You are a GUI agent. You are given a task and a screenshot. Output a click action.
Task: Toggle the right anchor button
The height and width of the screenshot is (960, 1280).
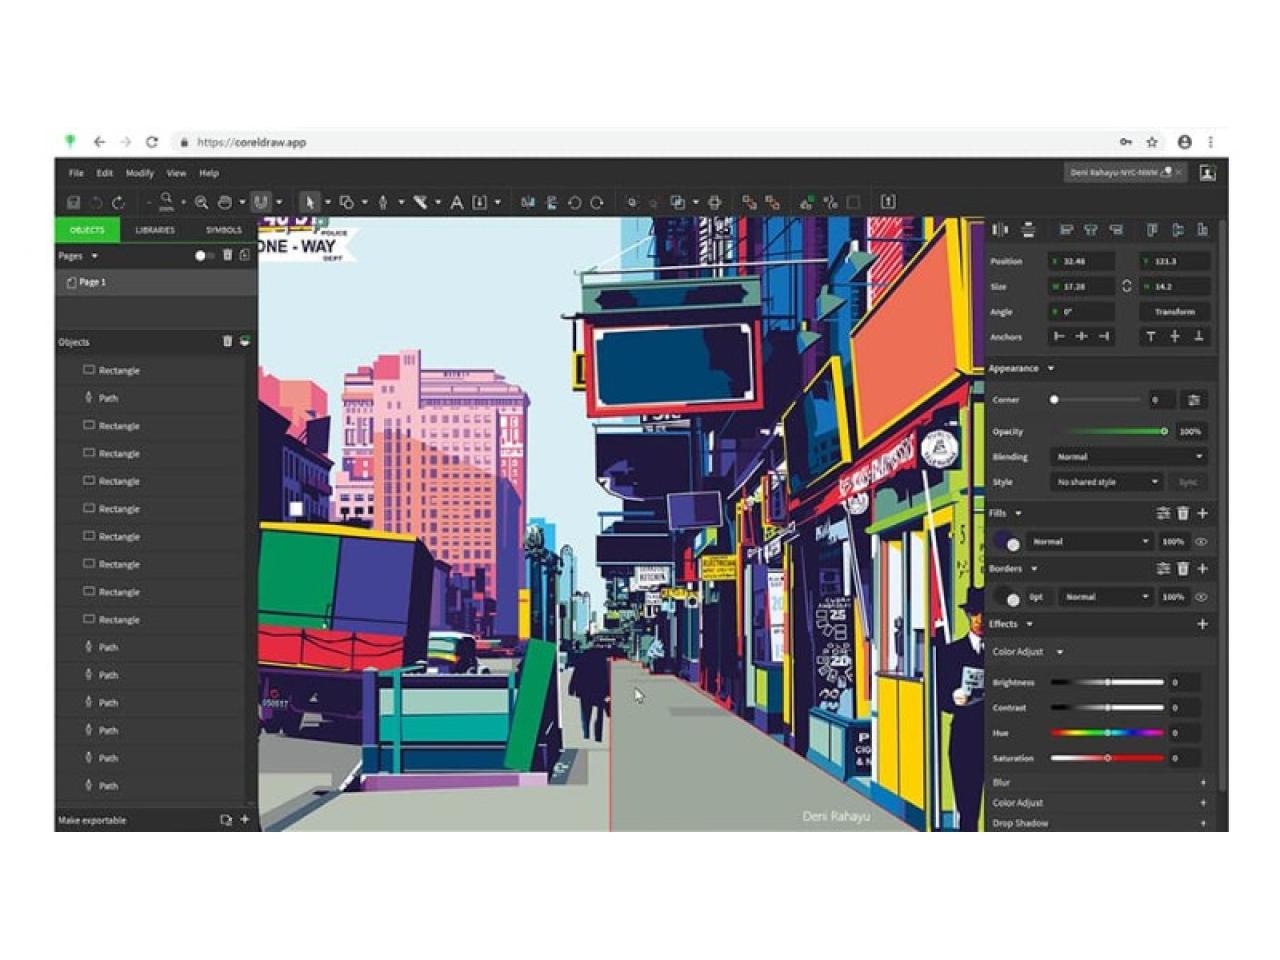coord(1104,337)
